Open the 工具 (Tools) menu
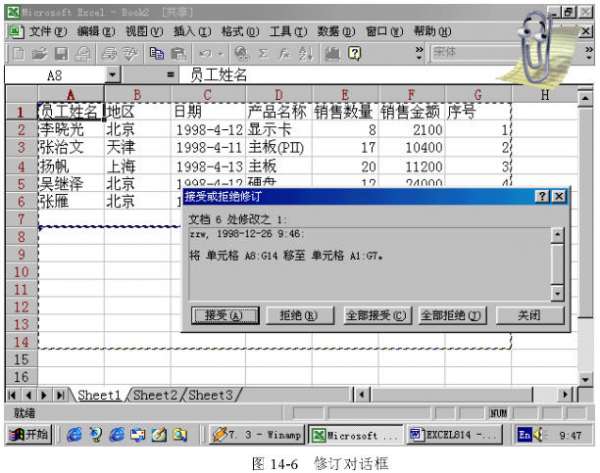The height and width of the screenshot is (473, 600). [x=285, y=31]
